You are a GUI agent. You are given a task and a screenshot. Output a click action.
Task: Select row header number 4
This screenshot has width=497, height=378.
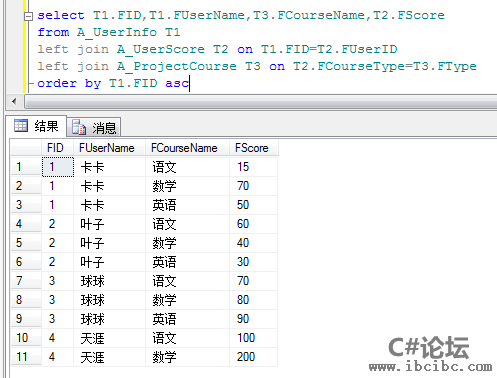point(26,224)
